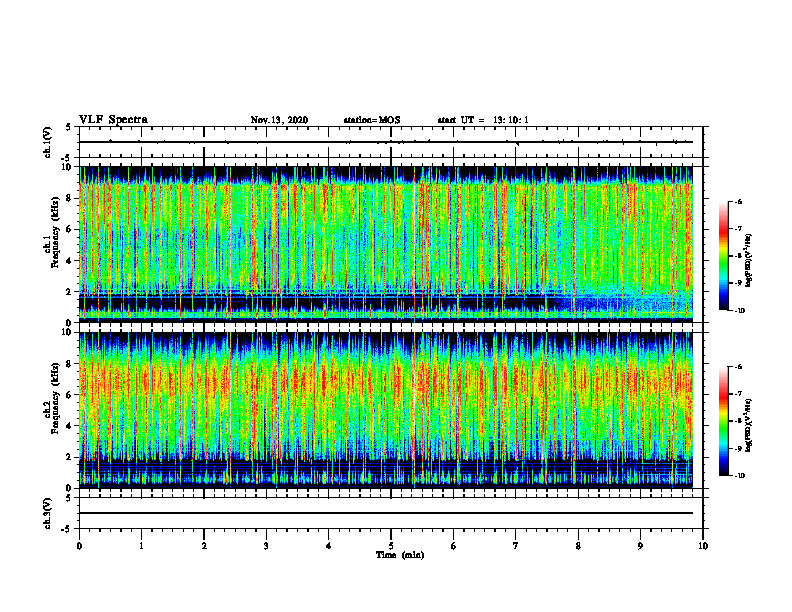
Task: Click time axis tick label "5"
Action: 391,546
